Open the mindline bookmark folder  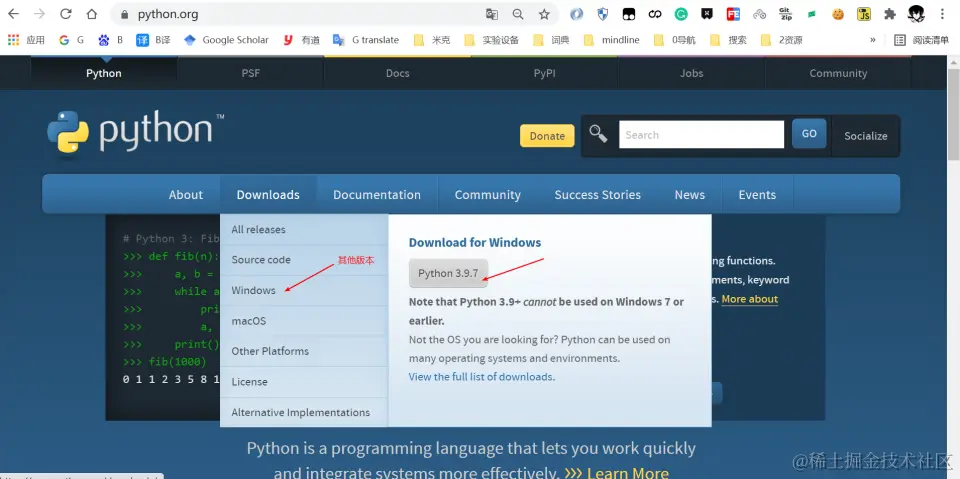click(x=611, y=40)
